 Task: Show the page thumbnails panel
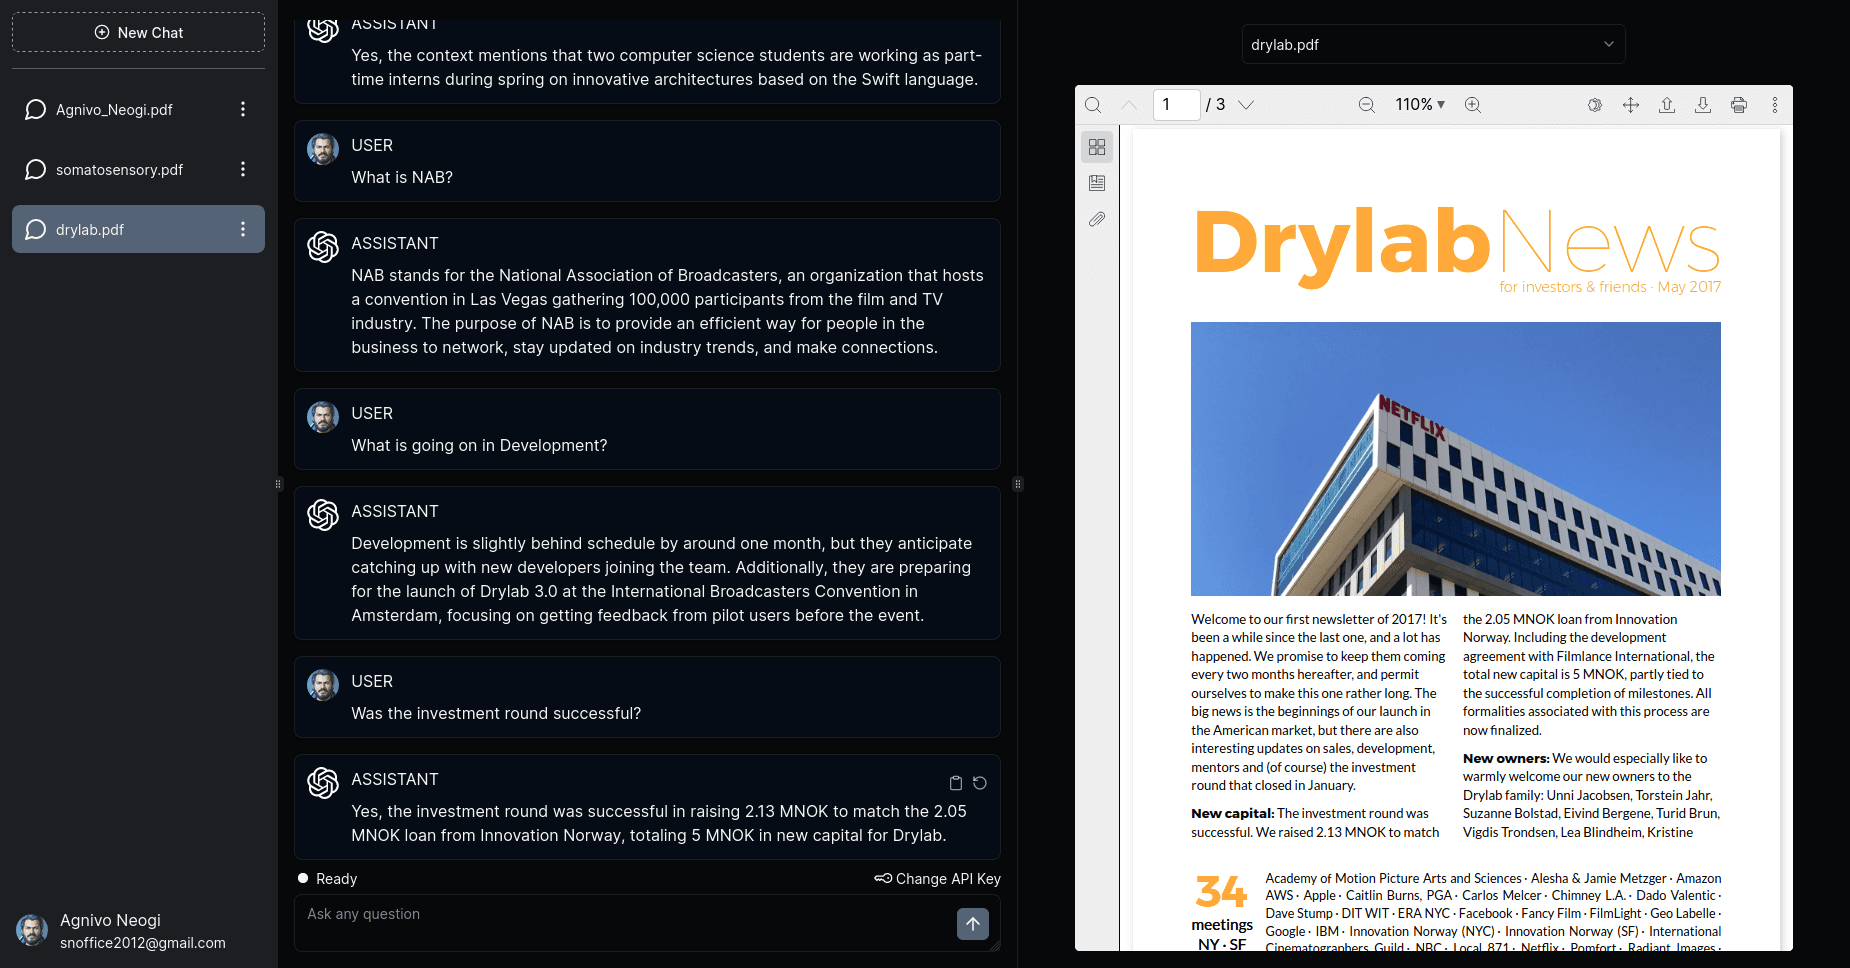coord(1097,146)
